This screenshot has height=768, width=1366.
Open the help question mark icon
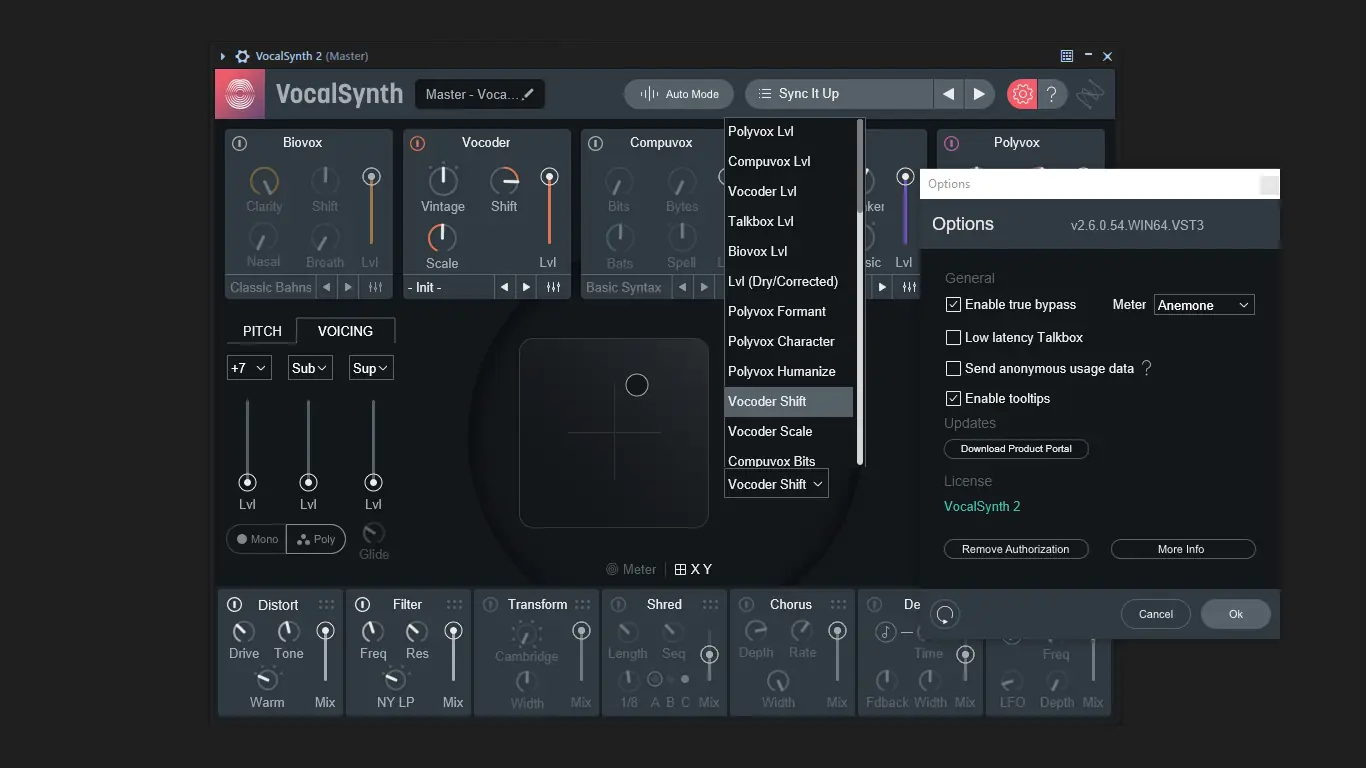(1052, 93)
